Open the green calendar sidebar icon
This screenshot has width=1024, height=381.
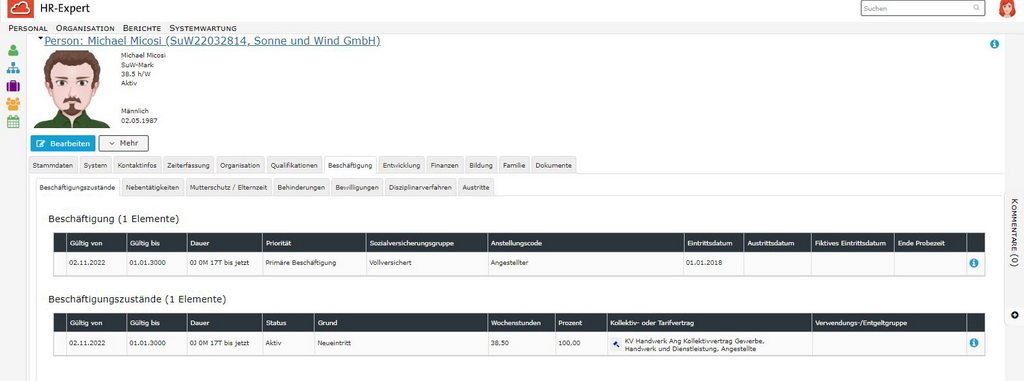13,122
